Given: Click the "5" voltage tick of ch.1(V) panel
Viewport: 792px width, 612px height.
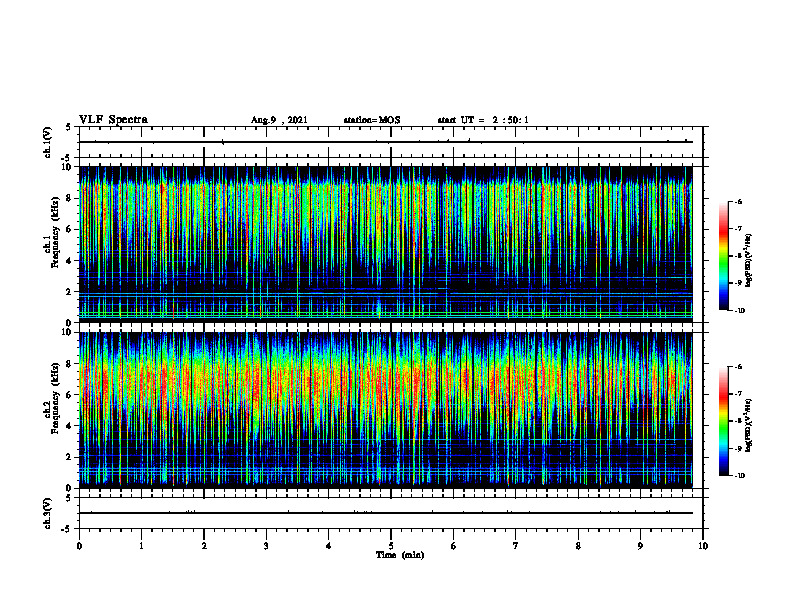Looking at the screenshot, I should 69,127.
